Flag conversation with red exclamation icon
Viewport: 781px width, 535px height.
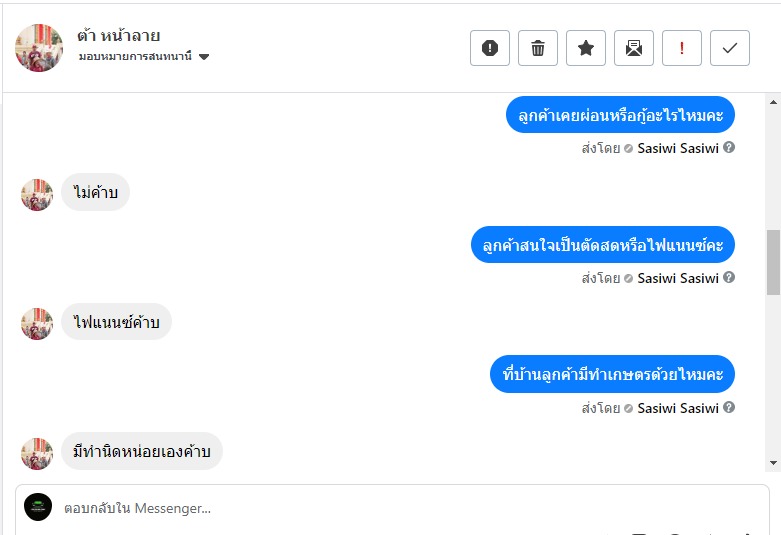point(682,48)
